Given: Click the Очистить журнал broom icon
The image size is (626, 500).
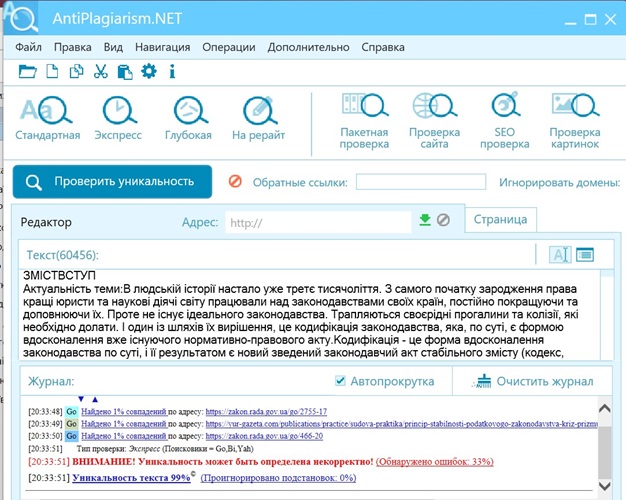Looking at the screenshot, I should [482, 381].
